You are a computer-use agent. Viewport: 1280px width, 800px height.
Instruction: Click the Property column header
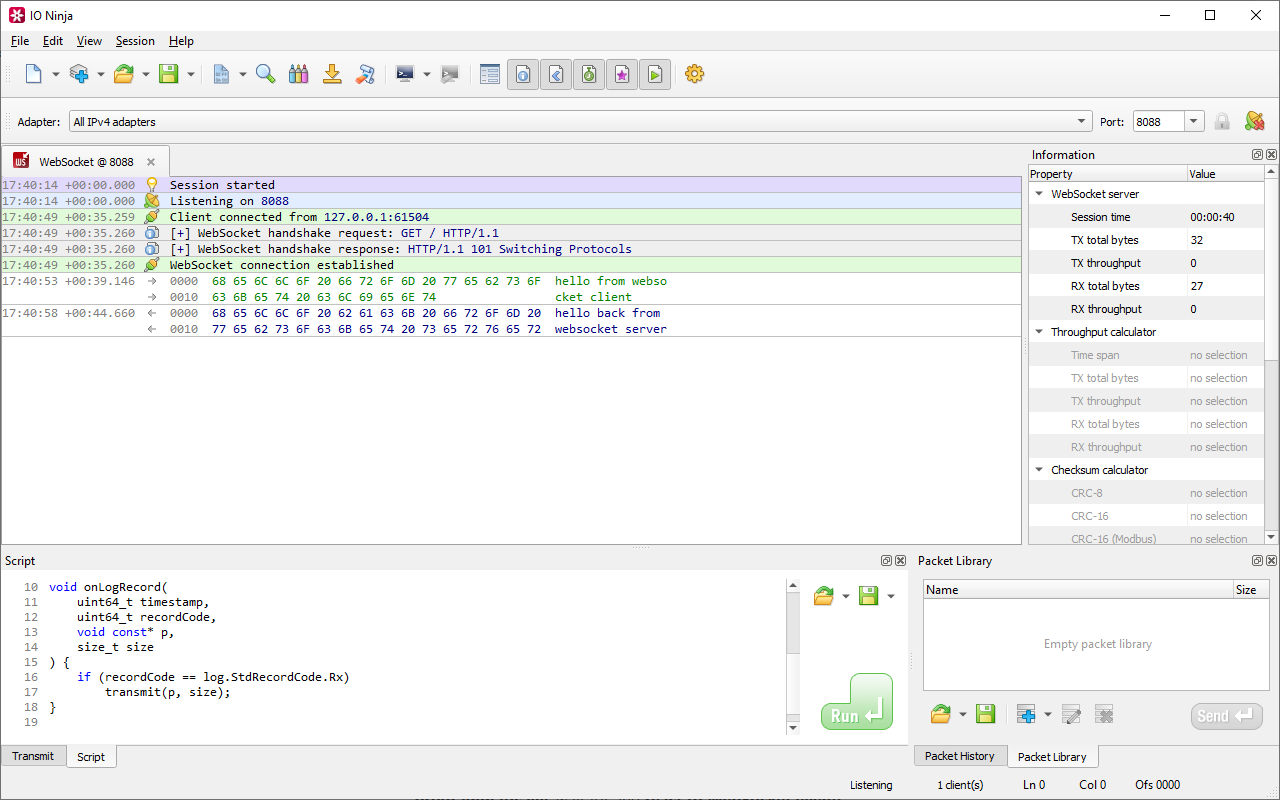coord(1107,174)
